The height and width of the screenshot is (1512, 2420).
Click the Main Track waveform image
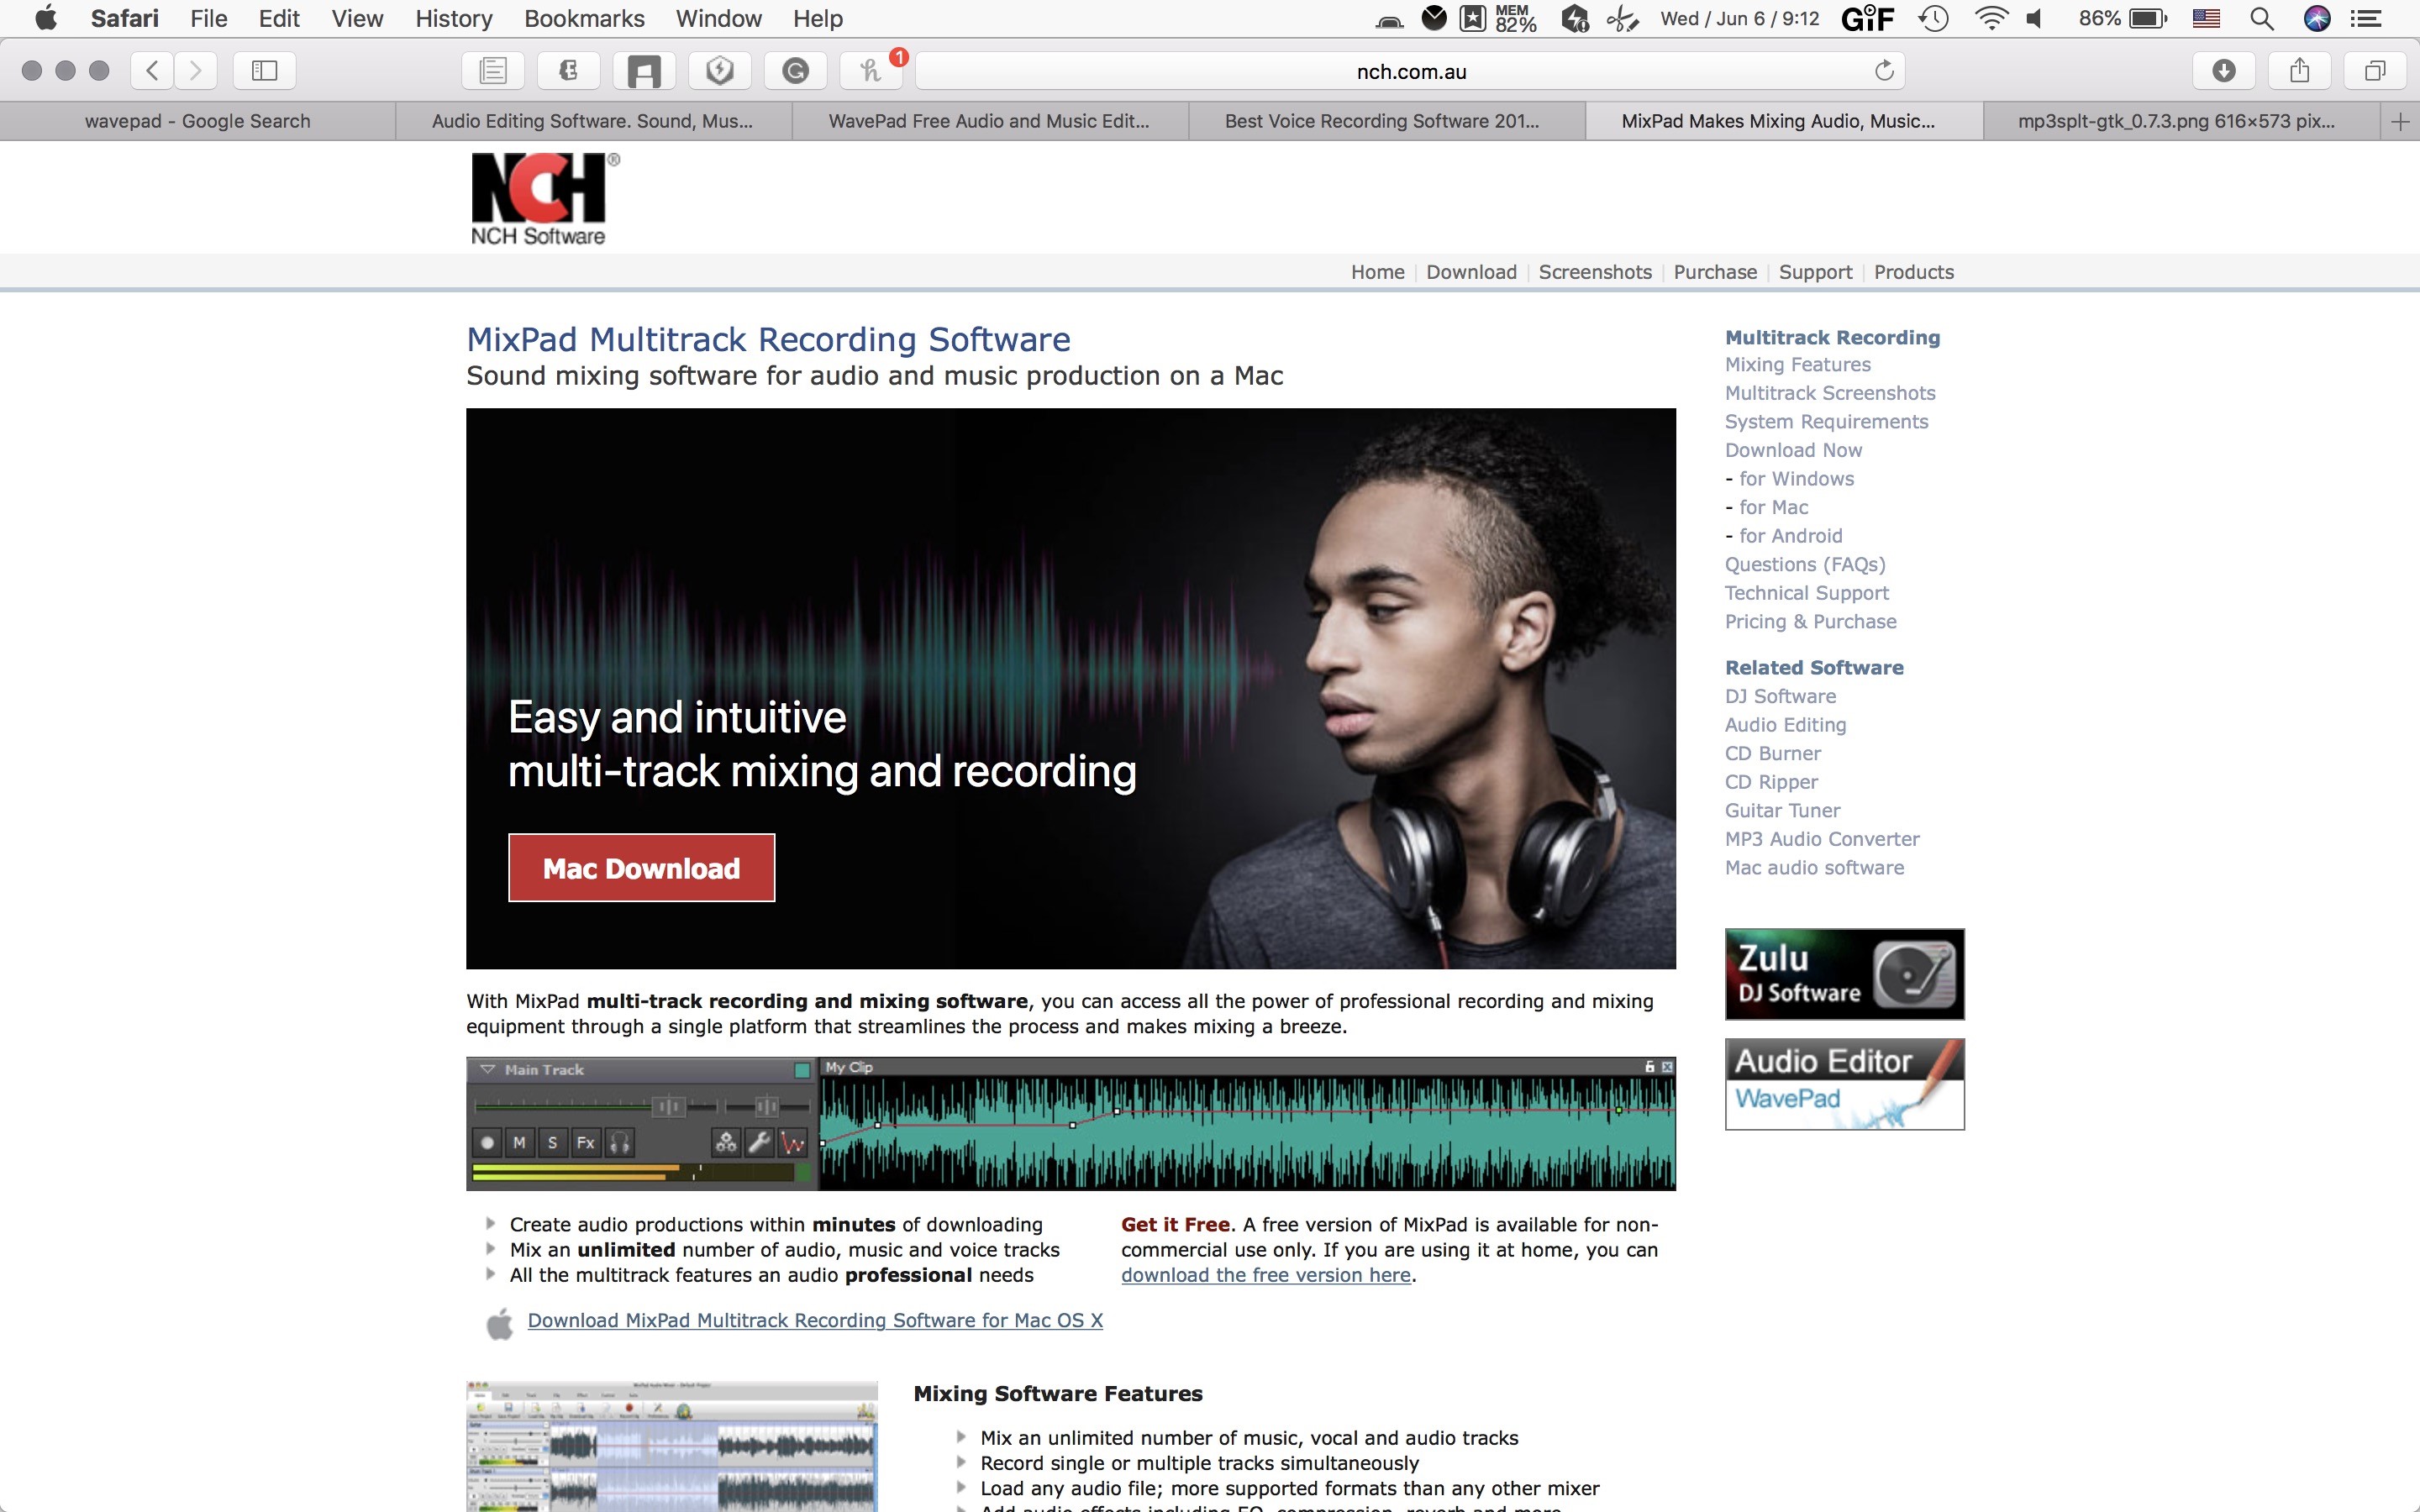pos(1070,1123)
